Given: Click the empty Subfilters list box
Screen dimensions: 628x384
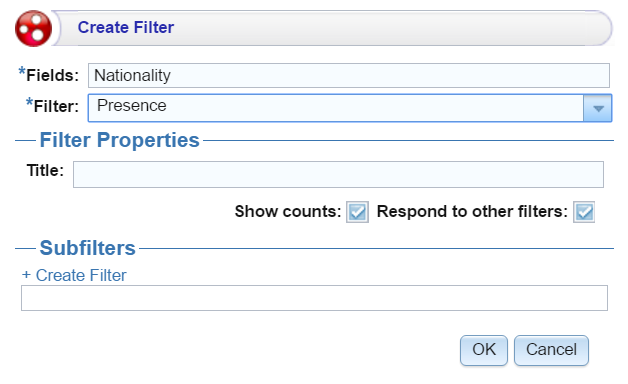Looking at the screenshot, I should [x=314, y=298].
